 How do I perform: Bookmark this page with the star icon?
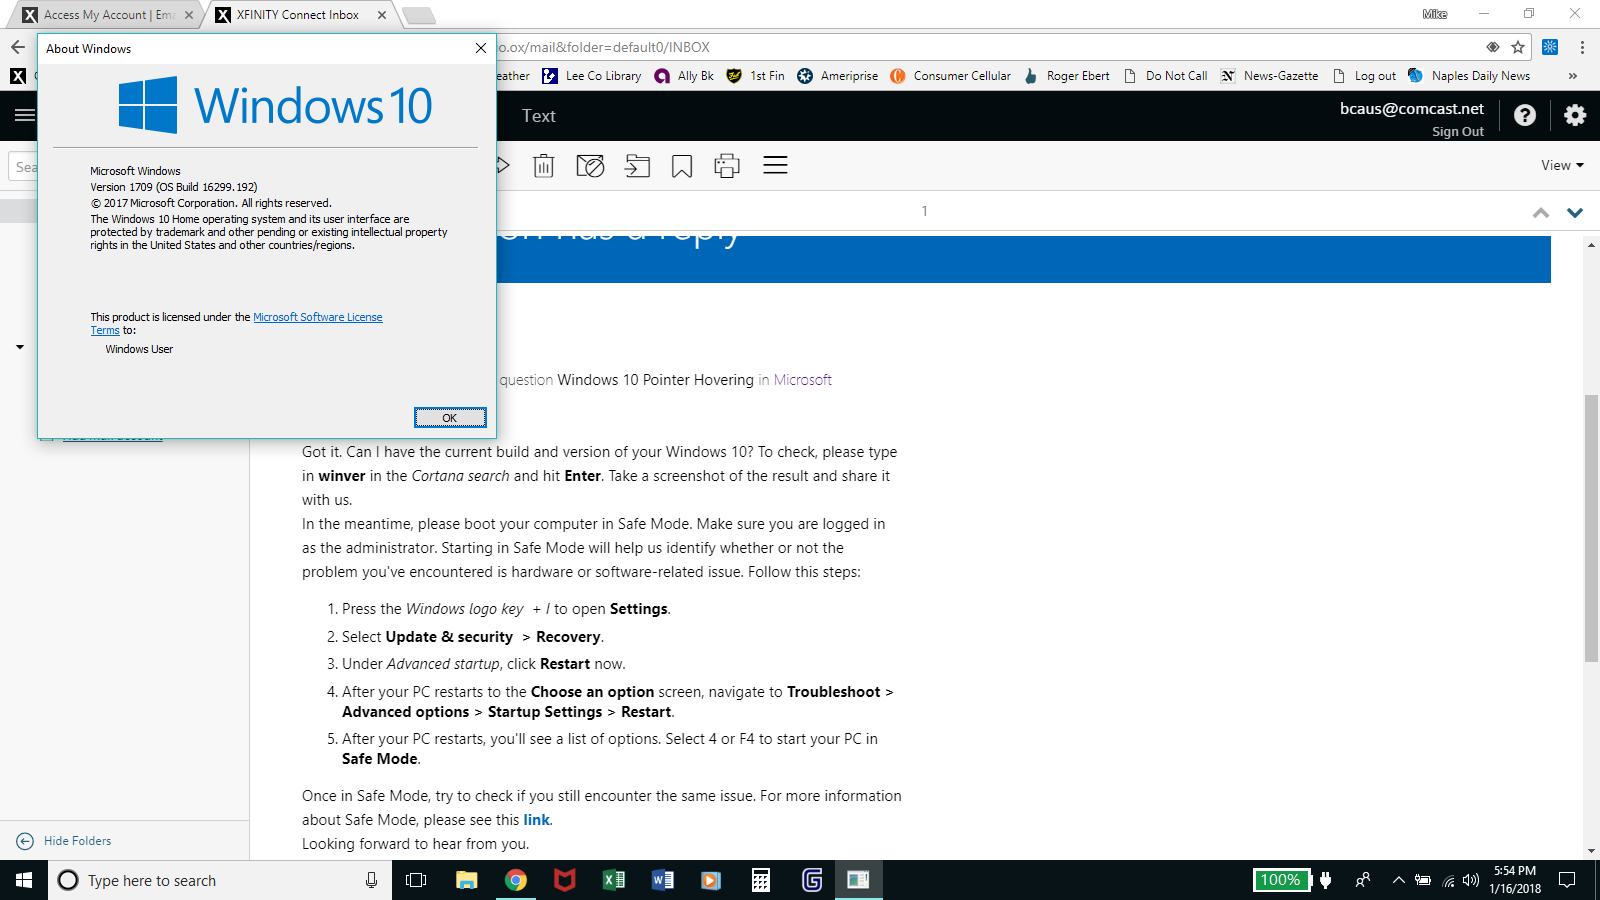click(x=1518, y=47)
